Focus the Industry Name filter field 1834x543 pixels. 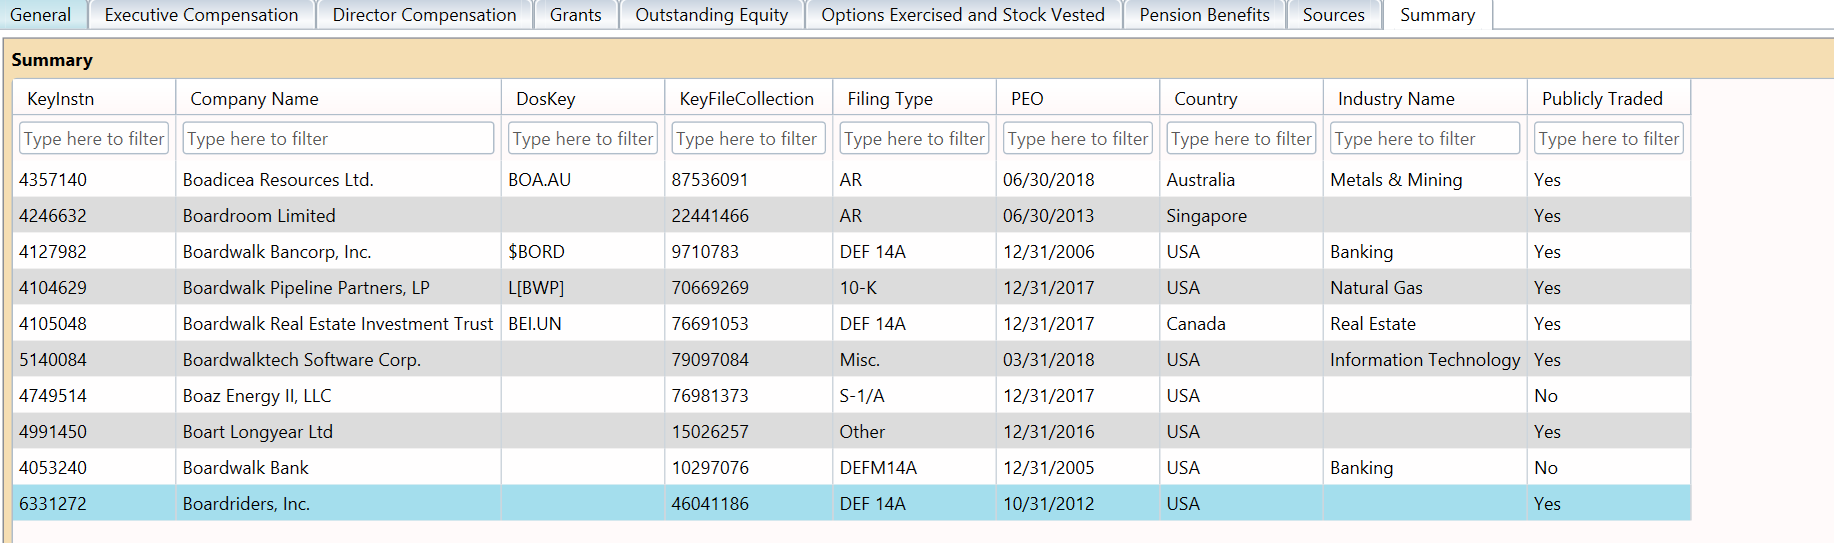click(1425, 139)
